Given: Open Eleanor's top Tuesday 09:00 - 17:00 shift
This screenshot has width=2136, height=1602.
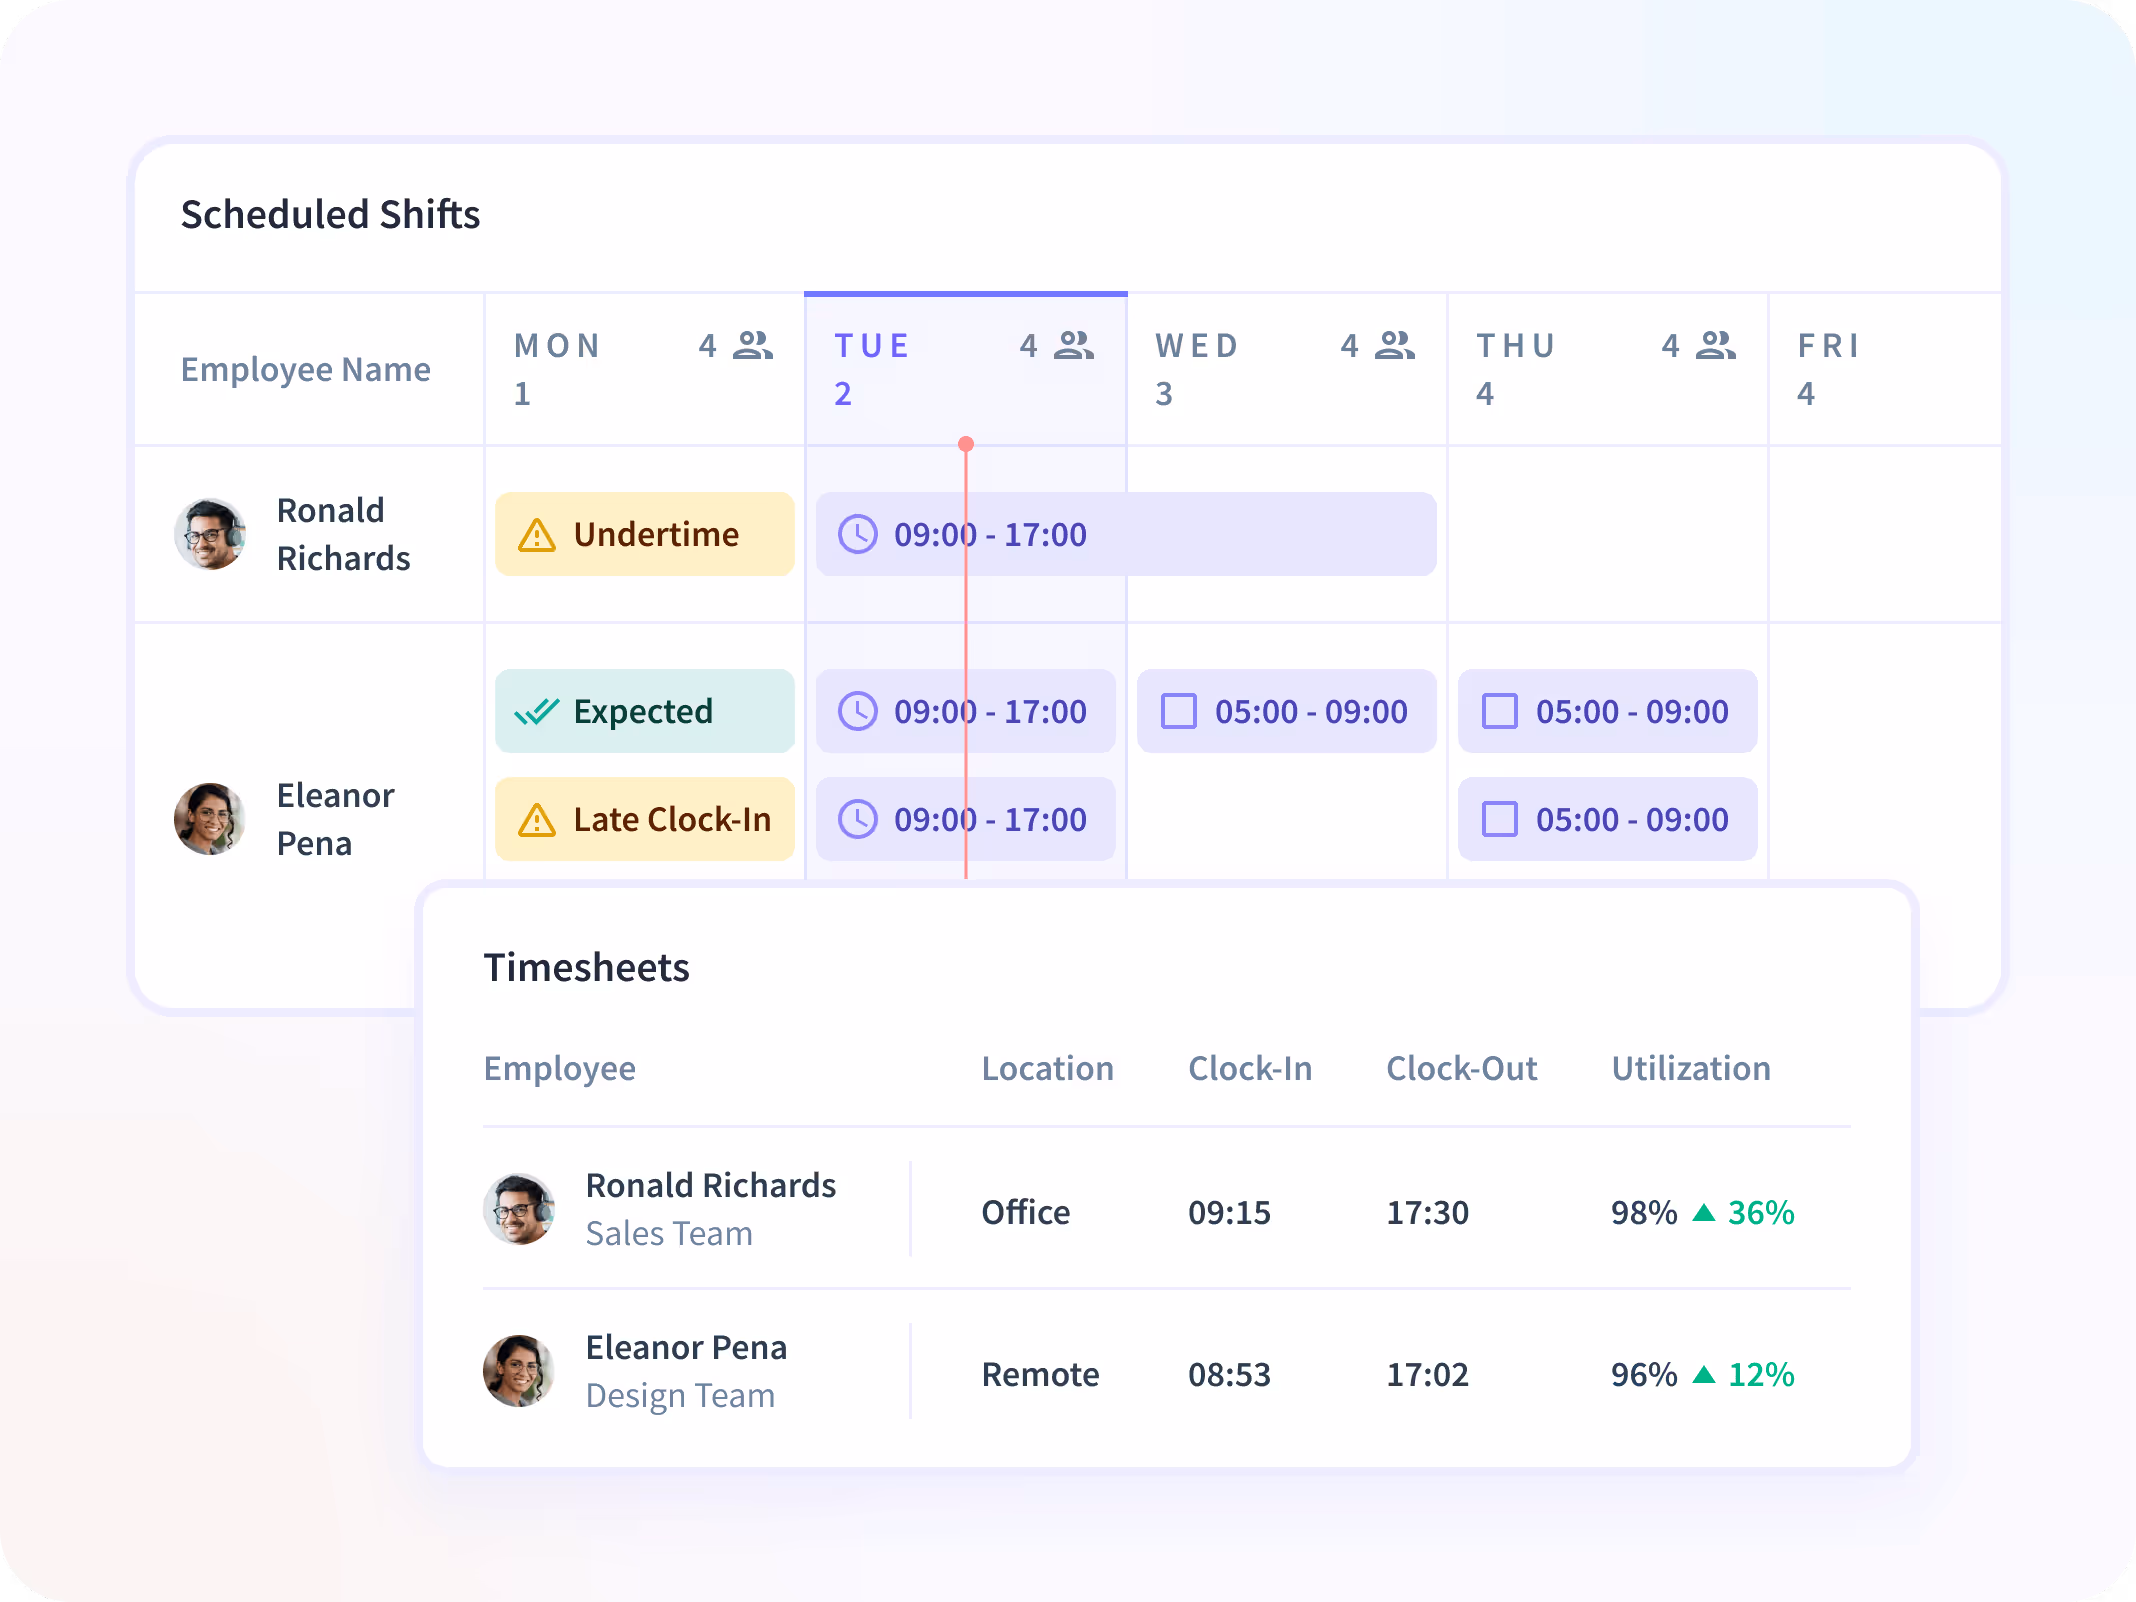Looking at the screenshot, I should coord(966,711).
